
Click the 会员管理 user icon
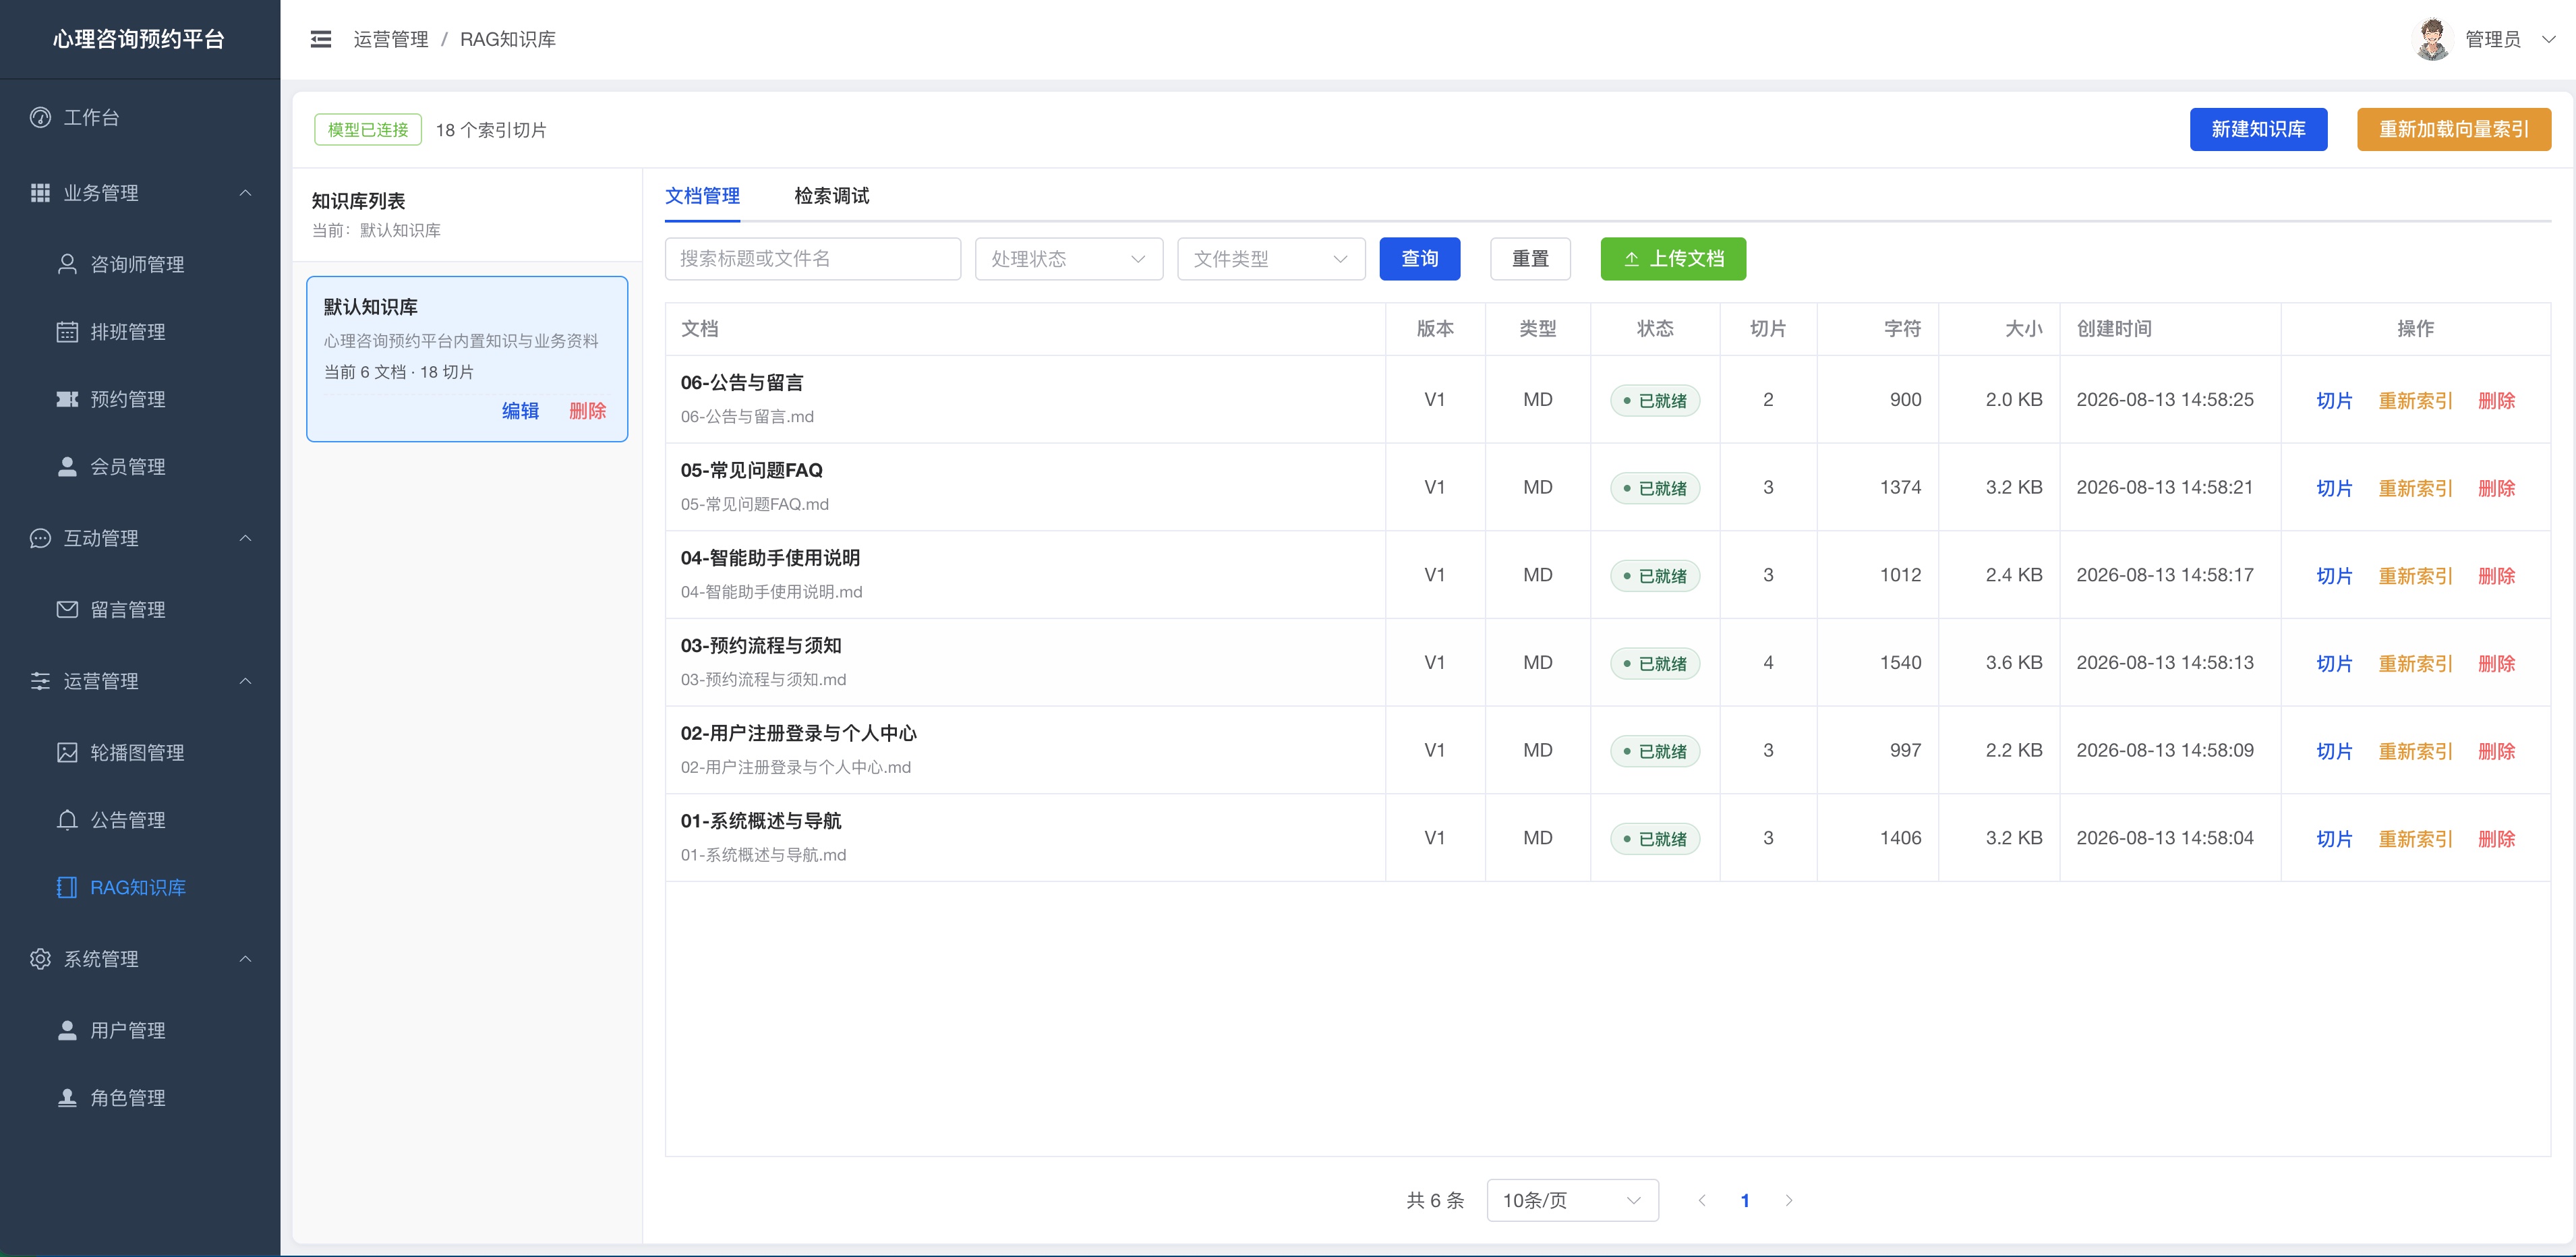pos(67,467)
